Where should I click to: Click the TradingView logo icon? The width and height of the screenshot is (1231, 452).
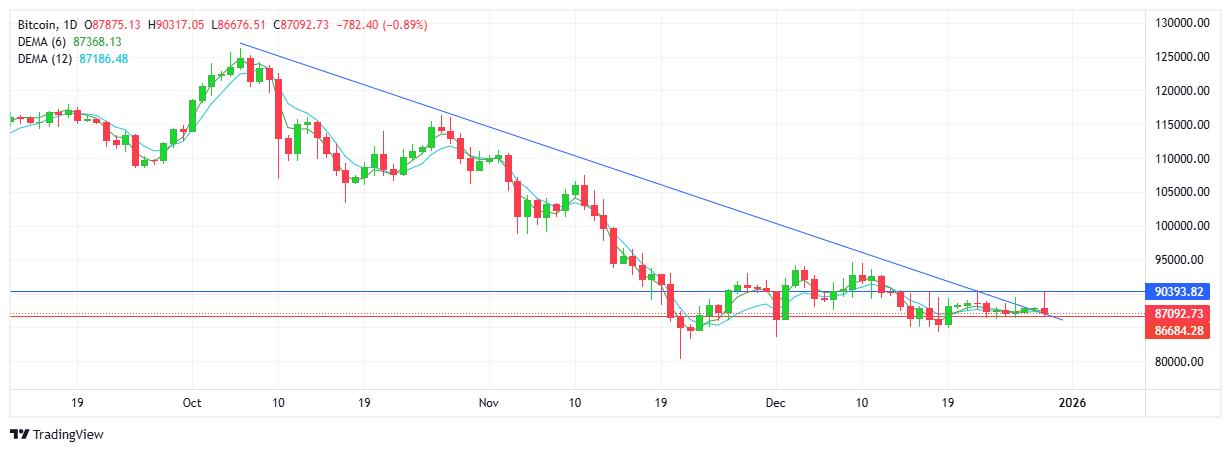point(19,434)
